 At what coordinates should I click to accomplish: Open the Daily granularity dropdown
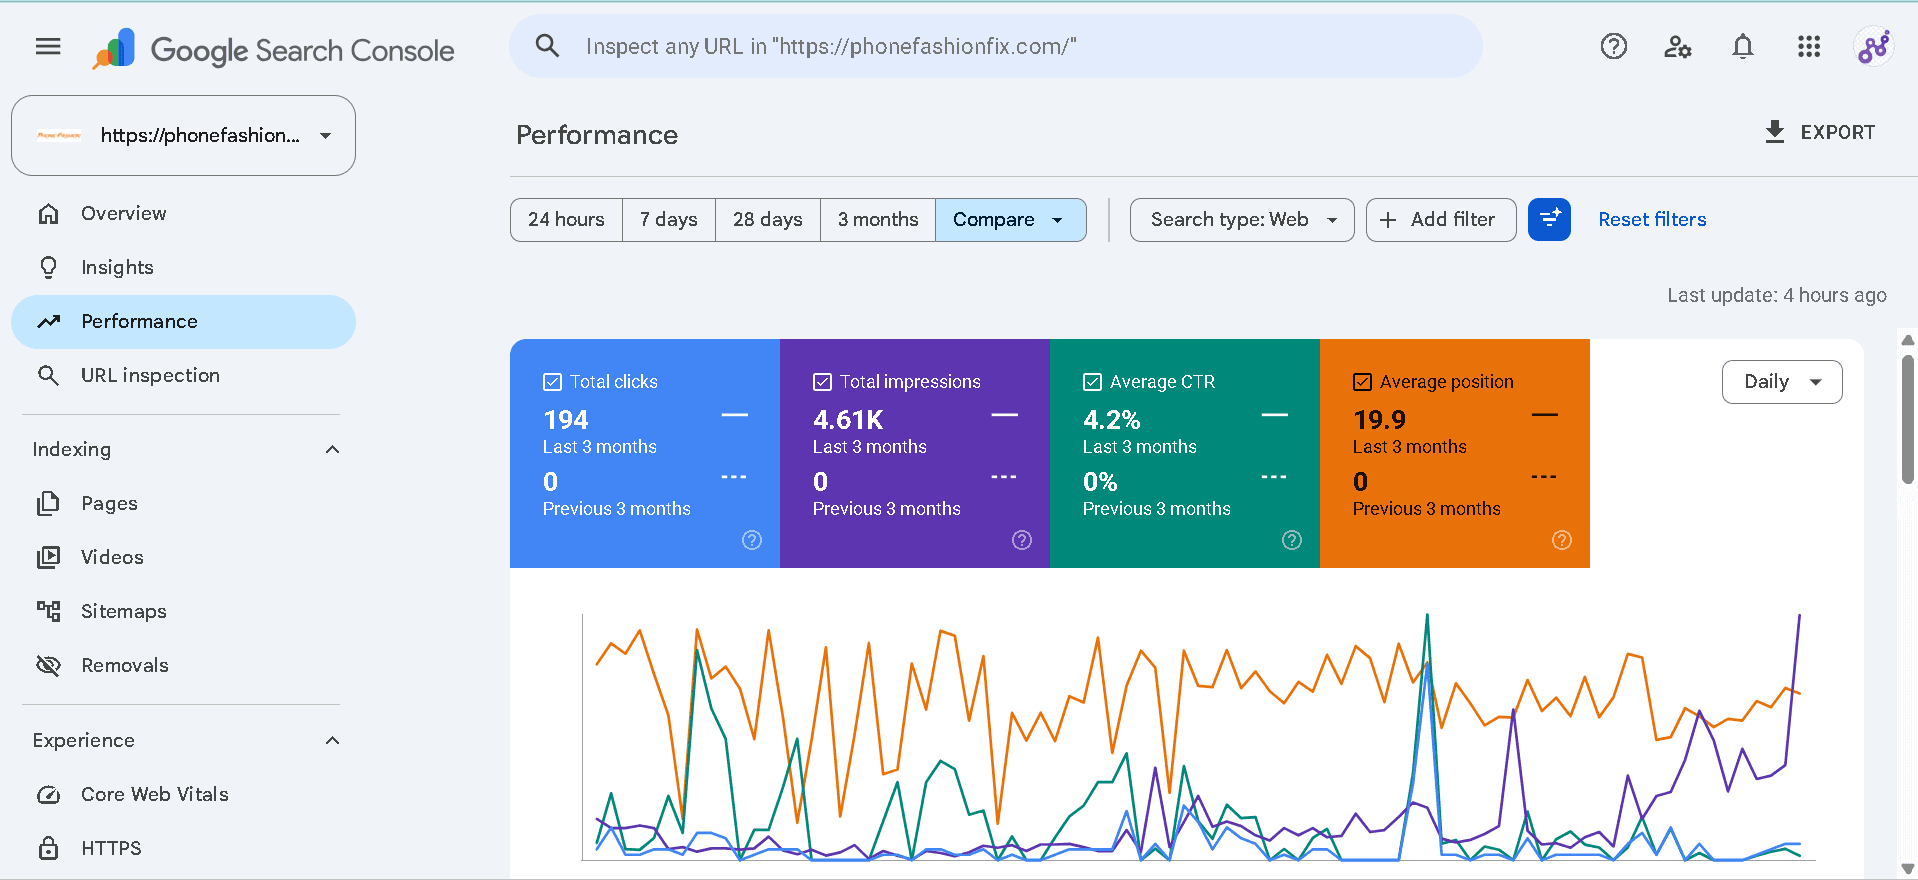1782,382
